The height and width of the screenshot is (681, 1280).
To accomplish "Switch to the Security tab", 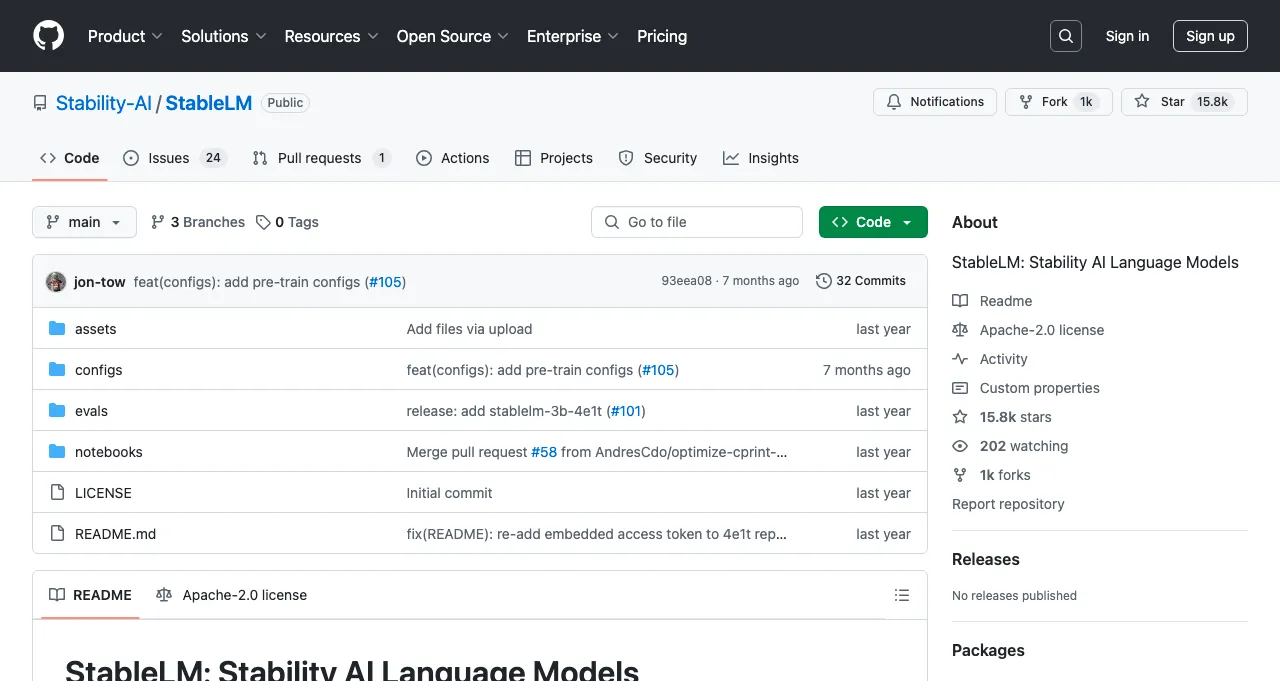I will (x=658, y=158).
